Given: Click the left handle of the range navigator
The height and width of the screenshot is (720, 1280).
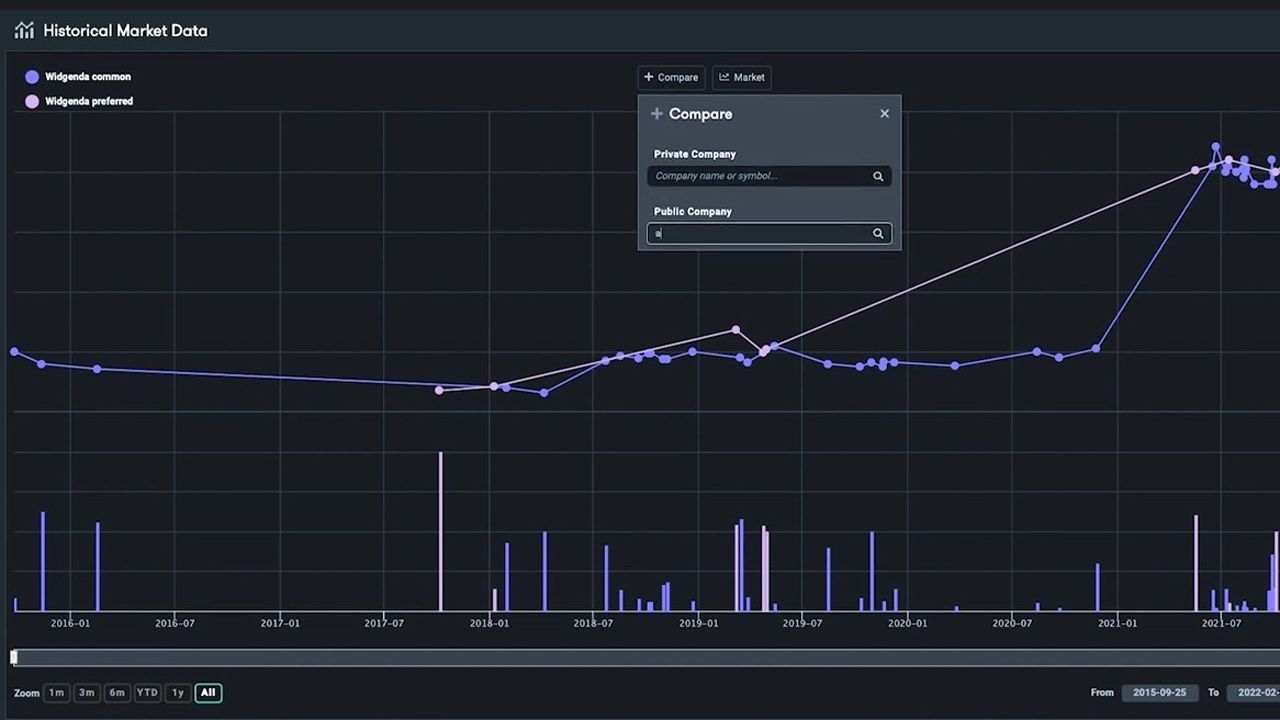Looking at the screenshot, I should pyautogui.click(x=14, y=657).
